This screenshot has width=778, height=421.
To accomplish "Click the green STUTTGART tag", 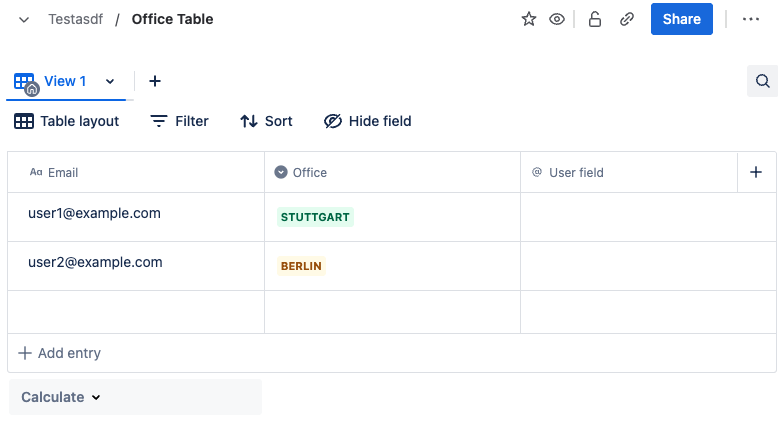I will (315, 217).
